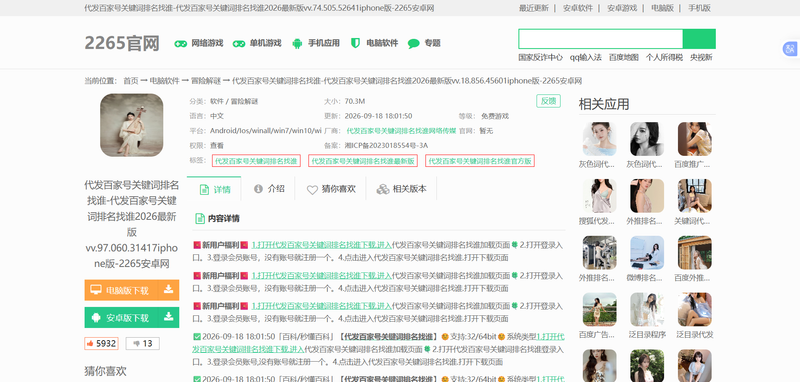Open the 百度广告 related app thumbnail
The image size is (800, 382).
point(599,309)
